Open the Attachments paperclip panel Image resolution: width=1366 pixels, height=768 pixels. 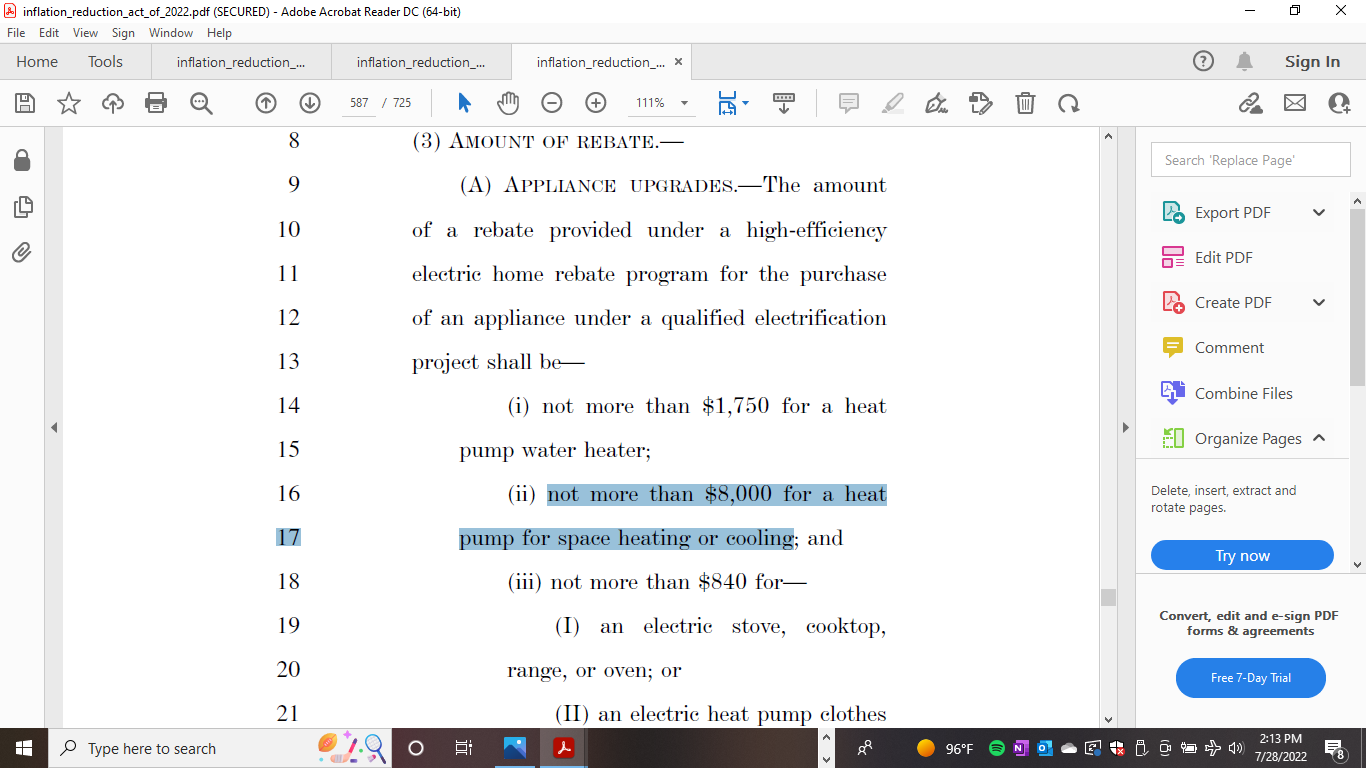(22, 253)
